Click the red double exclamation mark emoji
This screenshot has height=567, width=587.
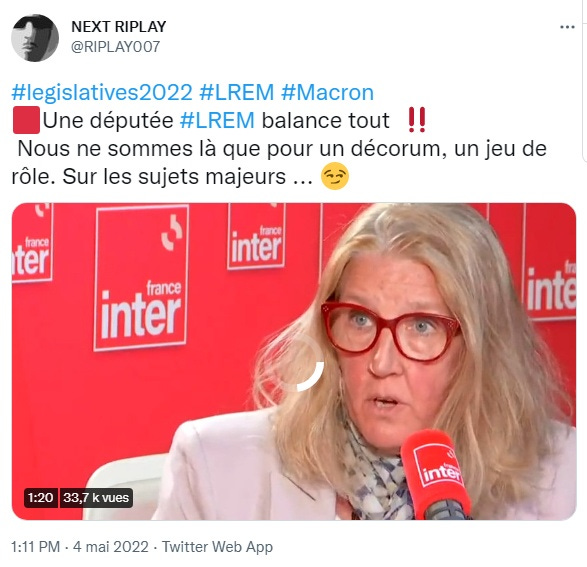point(417,120)
